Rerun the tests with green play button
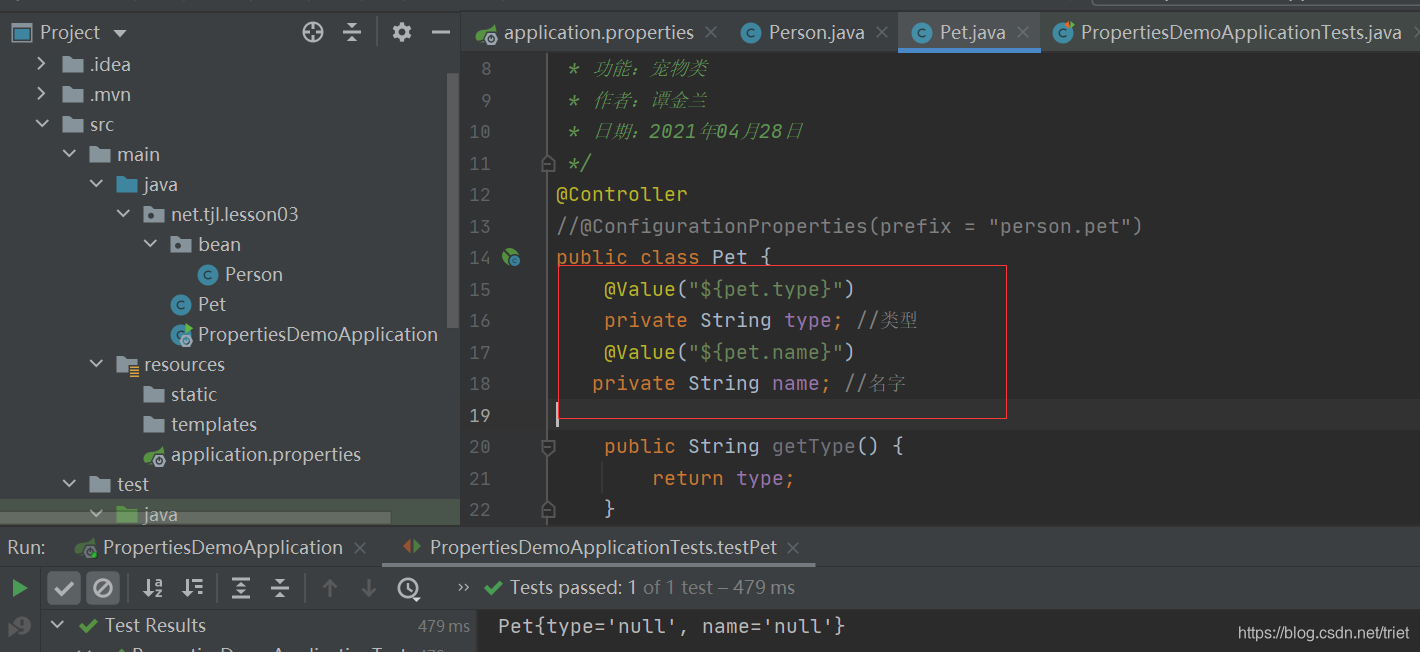Screen dimensions: 1420x652 click(x=20, y=588)
